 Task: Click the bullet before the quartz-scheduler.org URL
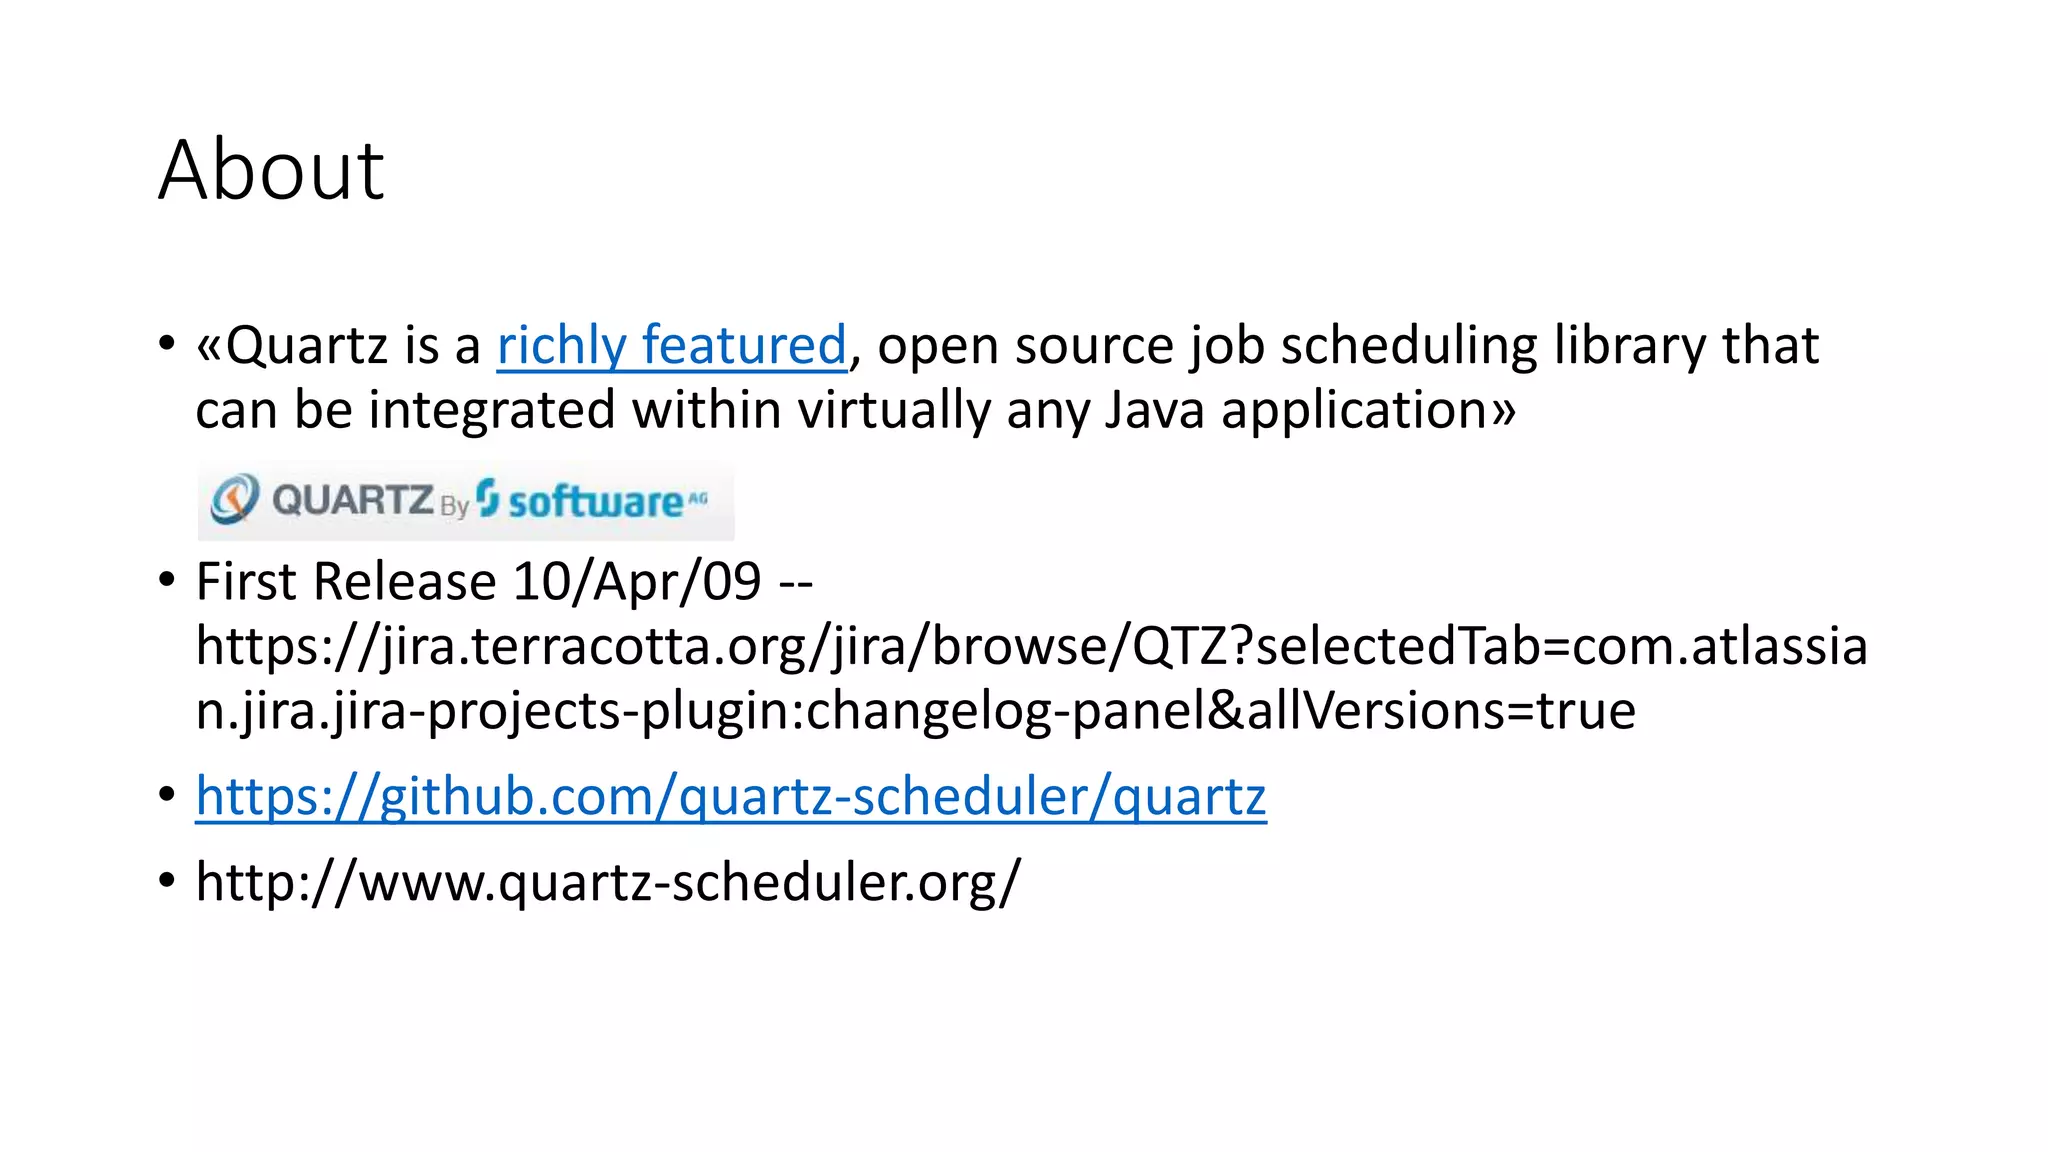tap(167, 881)
